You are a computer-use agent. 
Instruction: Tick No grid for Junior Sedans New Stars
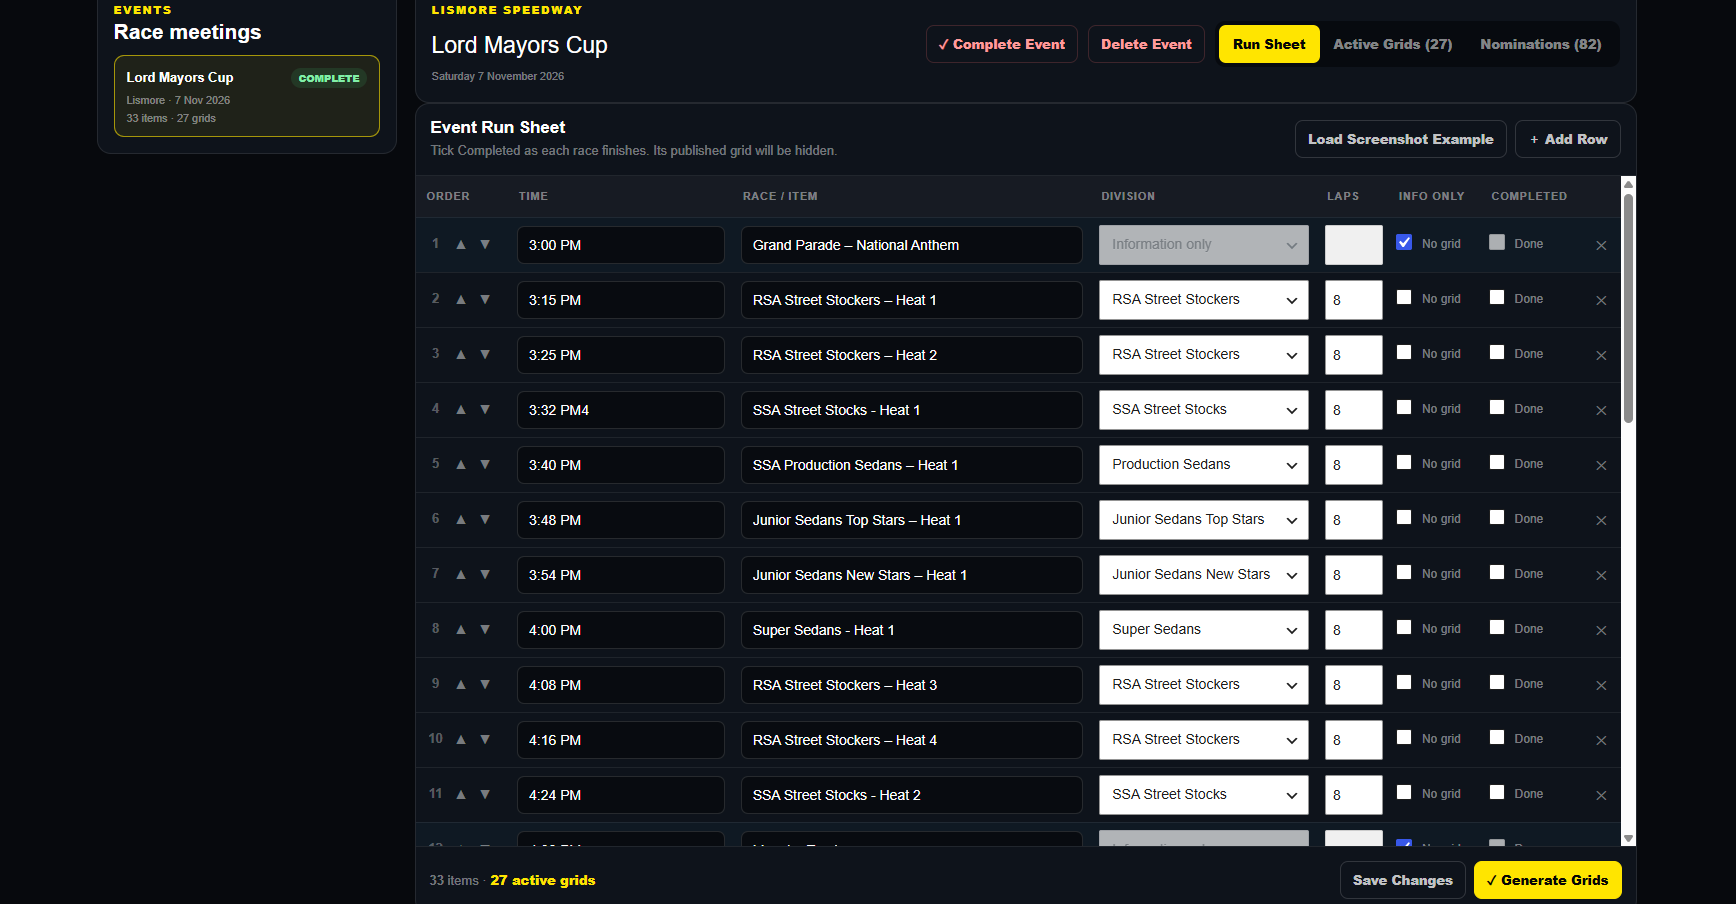(1404, 572)
